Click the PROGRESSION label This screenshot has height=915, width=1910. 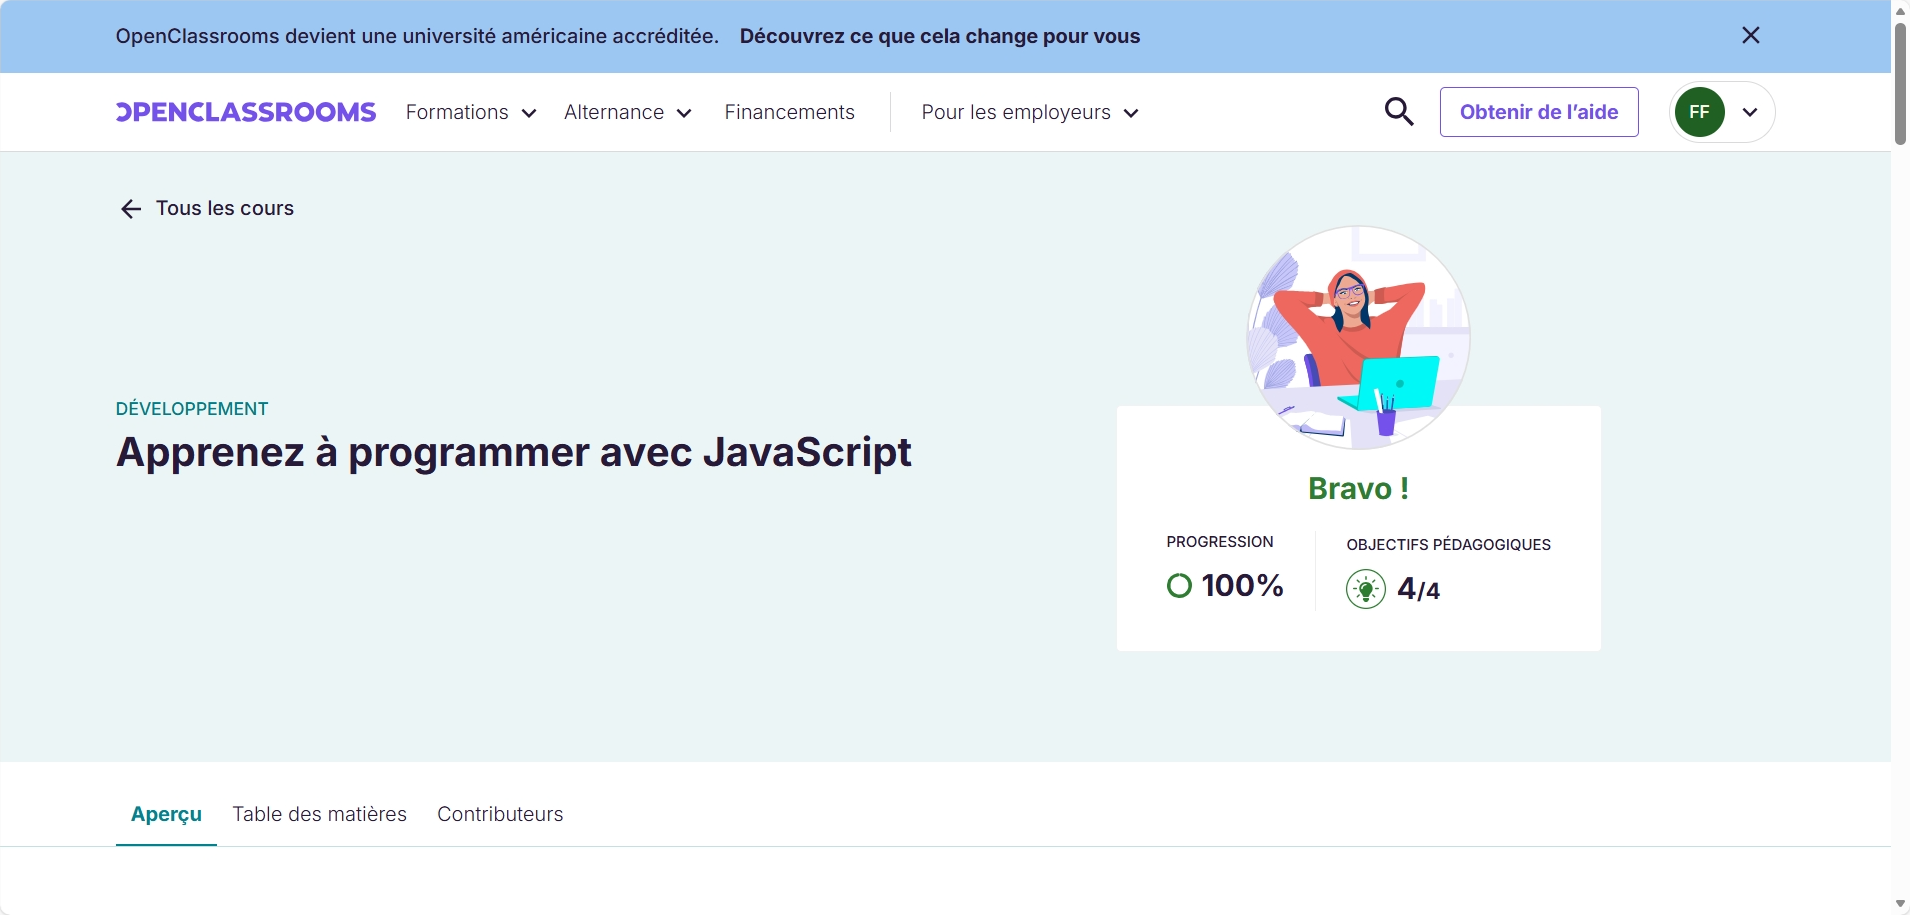point(1220,542)
